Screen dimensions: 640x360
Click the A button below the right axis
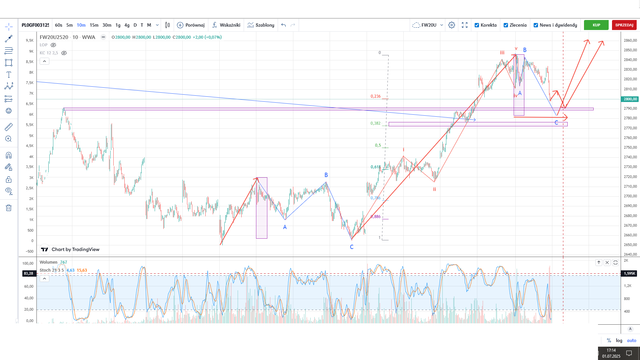click(x=630, y=329)
